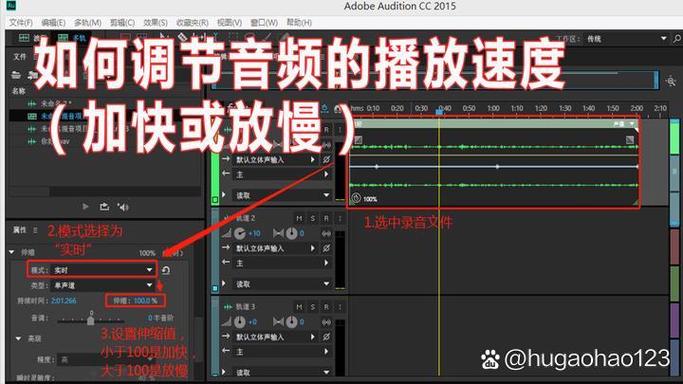683x384 pixels.
Task: Click sum to mono icon on 轨道 3
Action: pos(326,322)
